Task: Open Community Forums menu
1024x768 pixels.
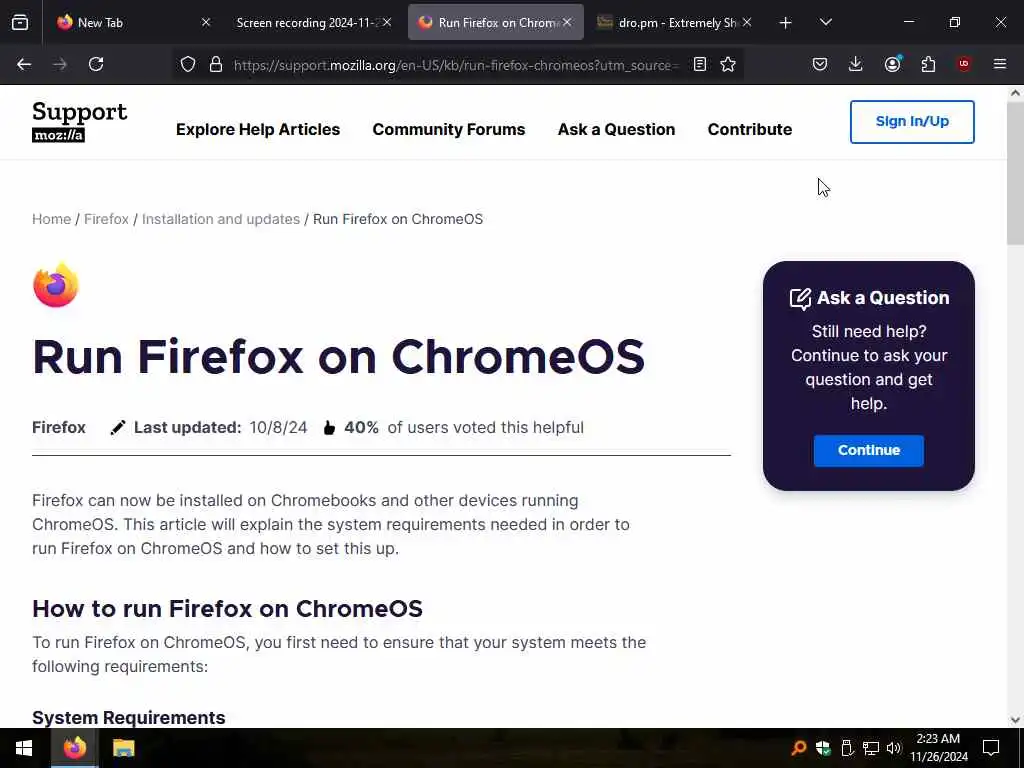Action: point(449,129)
